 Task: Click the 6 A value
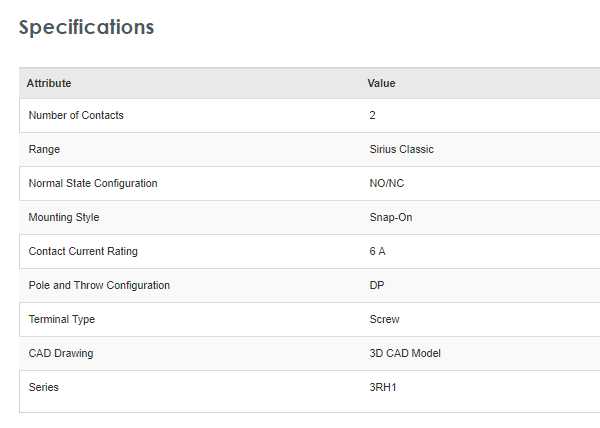(x=377, y=251)
